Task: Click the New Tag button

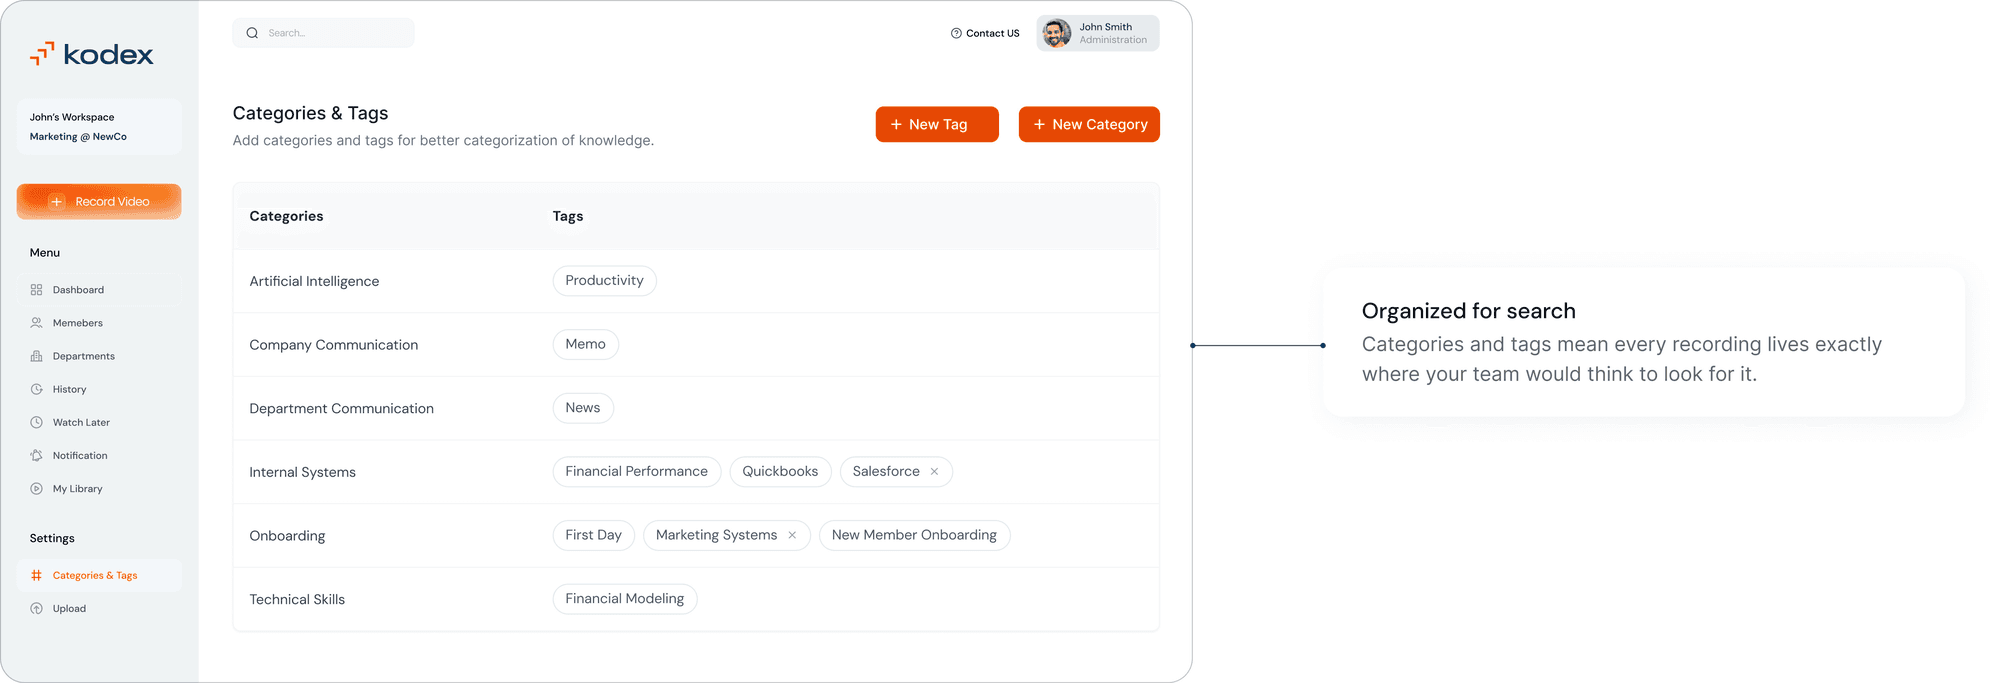Action: 937,124
